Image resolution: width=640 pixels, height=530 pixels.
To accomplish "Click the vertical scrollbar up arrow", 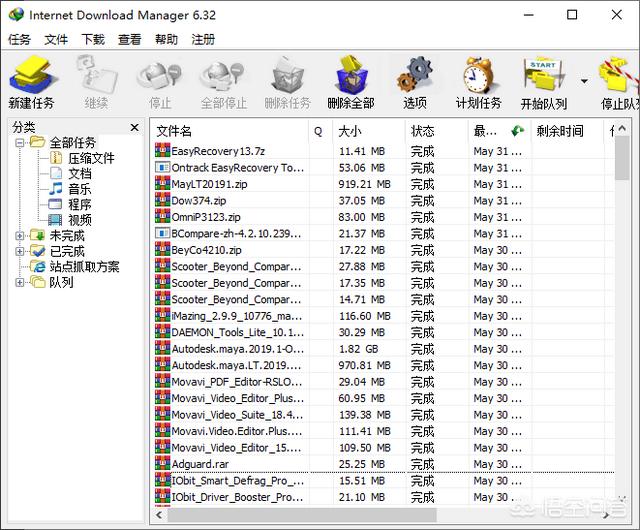I will [x=622, y=128].
